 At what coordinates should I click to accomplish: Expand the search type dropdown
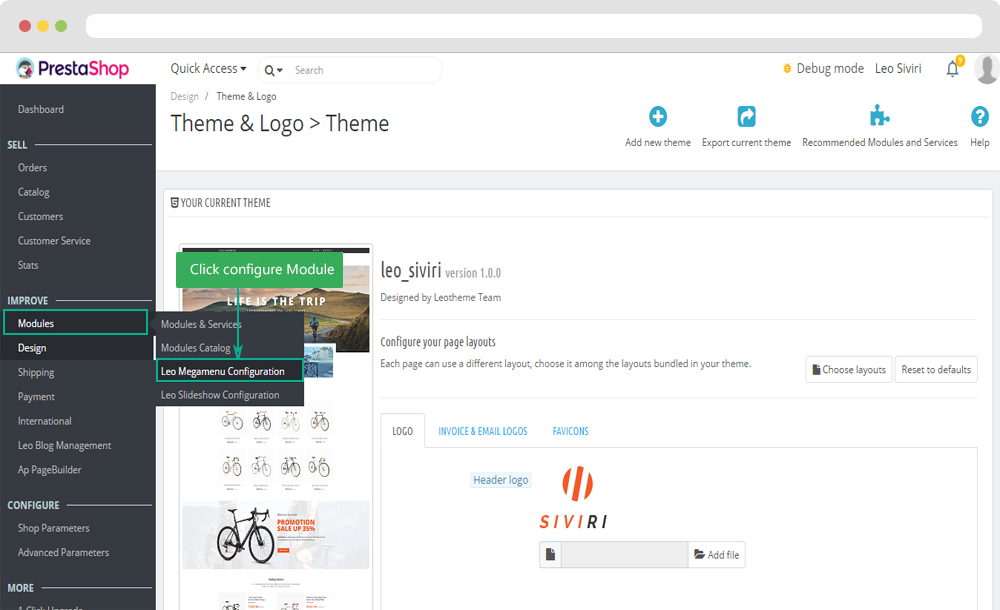pos(274,70)
